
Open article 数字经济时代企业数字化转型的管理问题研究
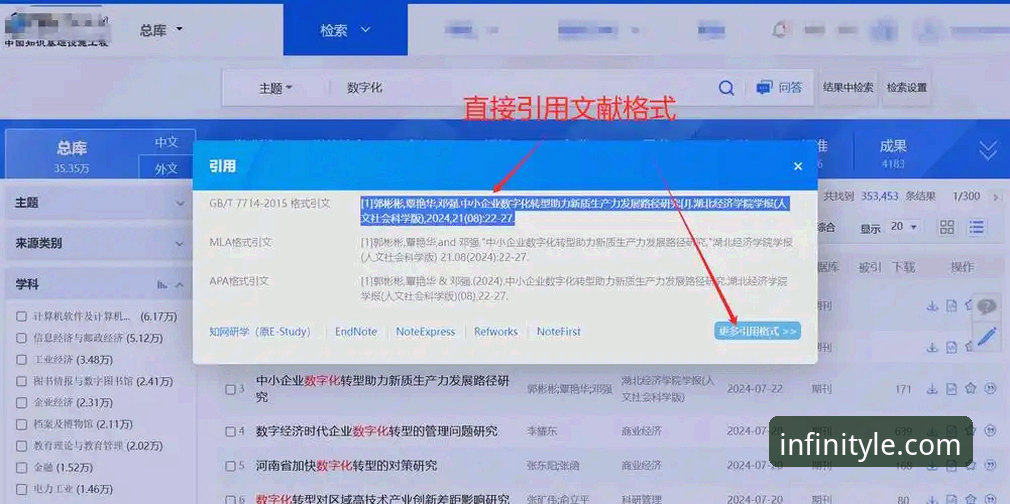point(377,431)
